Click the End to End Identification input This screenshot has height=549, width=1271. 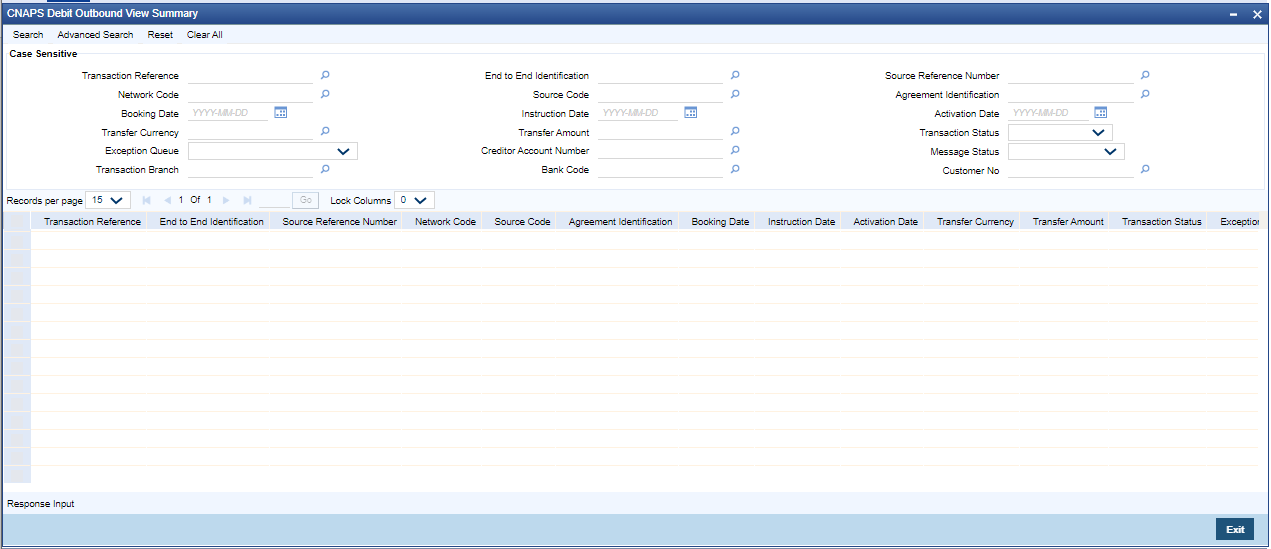coord(660,75)
